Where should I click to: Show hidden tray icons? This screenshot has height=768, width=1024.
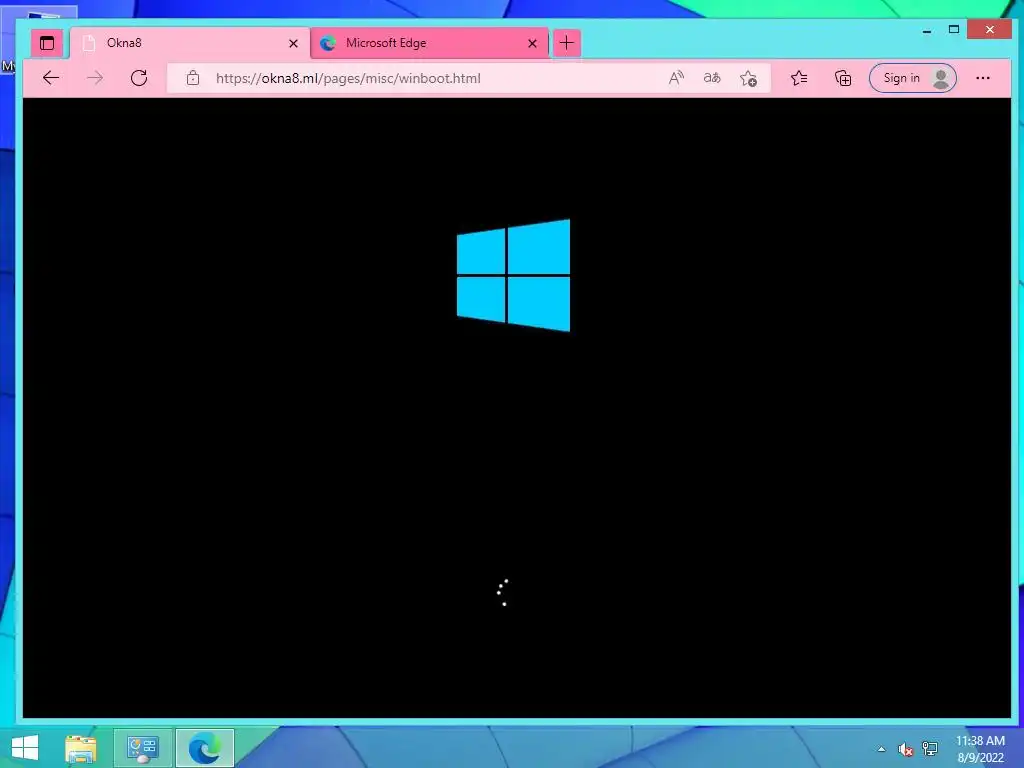click(882, 749)
